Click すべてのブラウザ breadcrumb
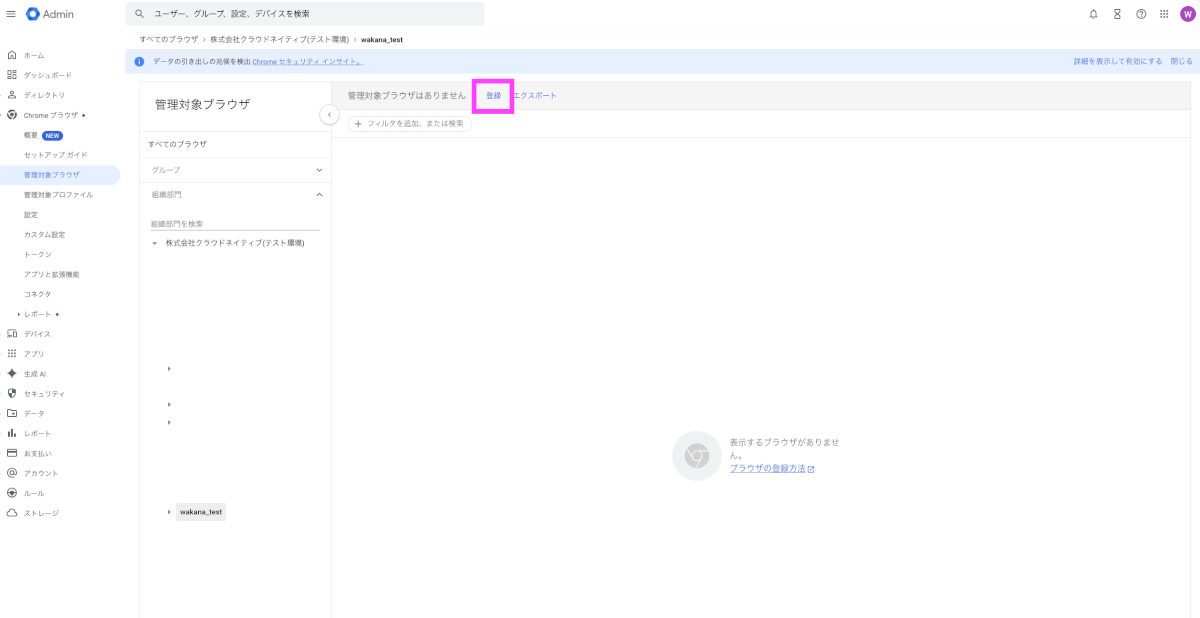1200x618 pixels. 169,39
